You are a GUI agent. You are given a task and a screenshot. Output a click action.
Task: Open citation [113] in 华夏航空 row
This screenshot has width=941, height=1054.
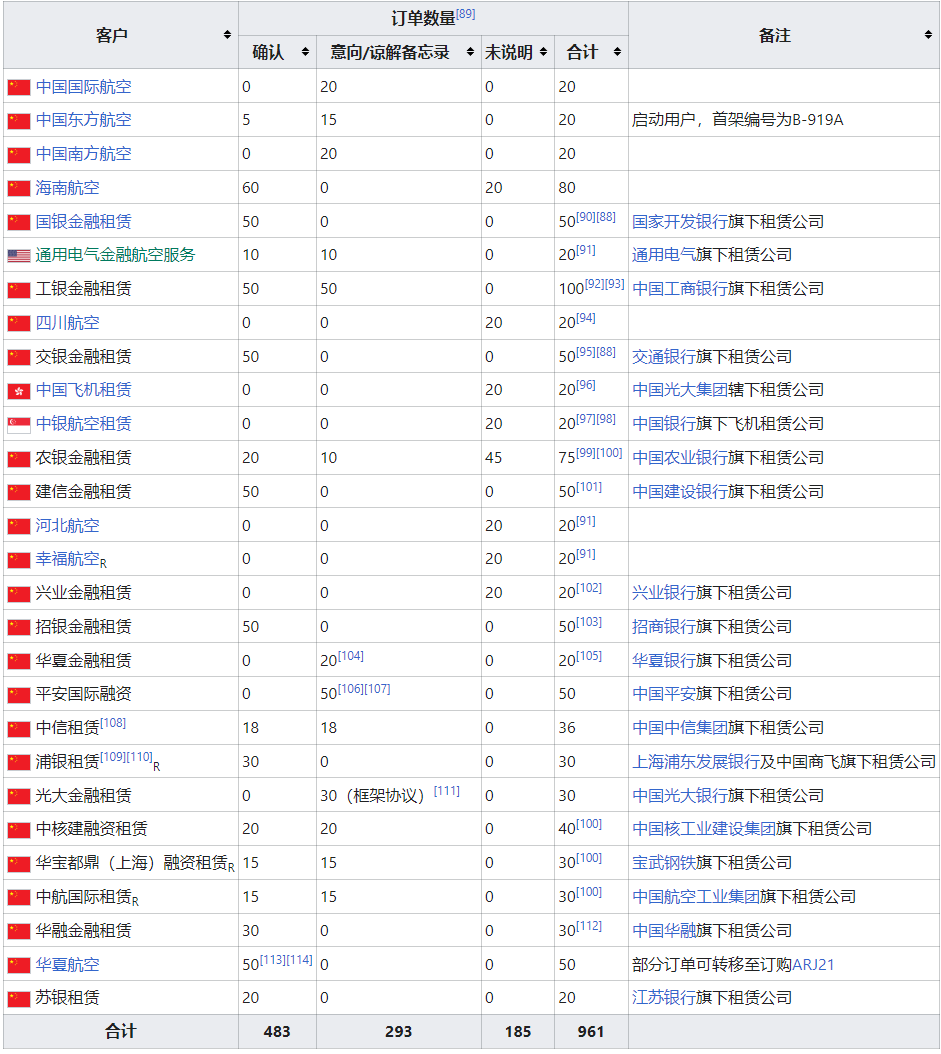coord(273,959)
